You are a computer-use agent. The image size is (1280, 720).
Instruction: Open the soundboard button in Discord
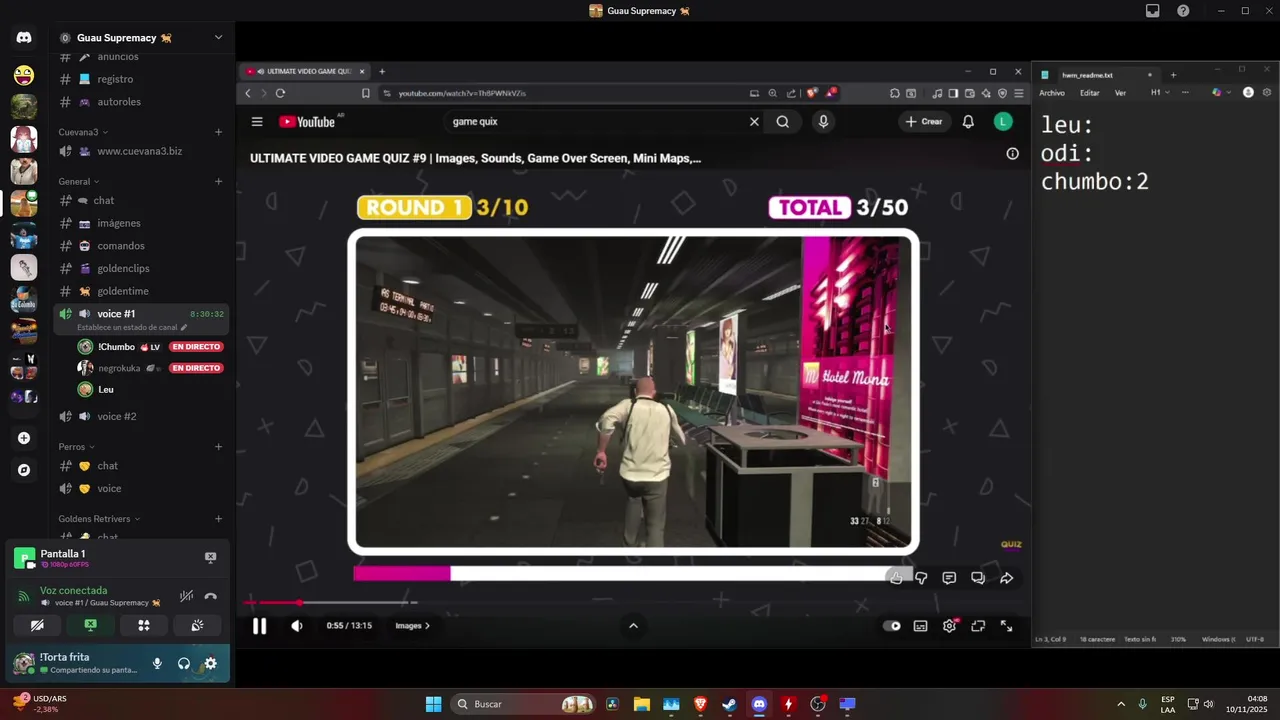coord(197,625)
